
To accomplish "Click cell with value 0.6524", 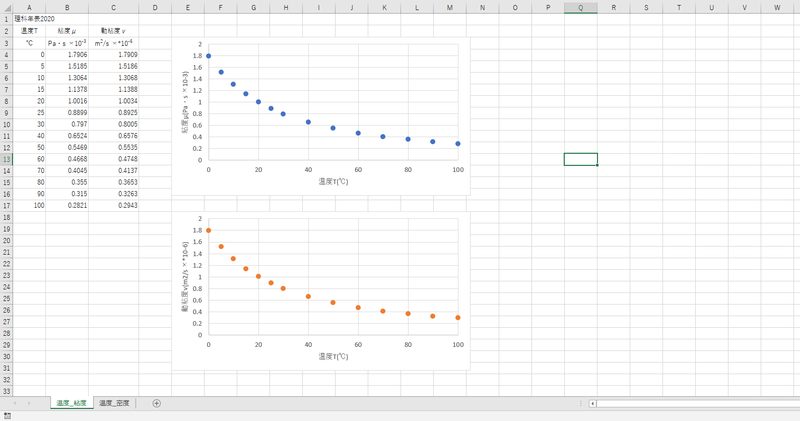I will tap(67, 136).
